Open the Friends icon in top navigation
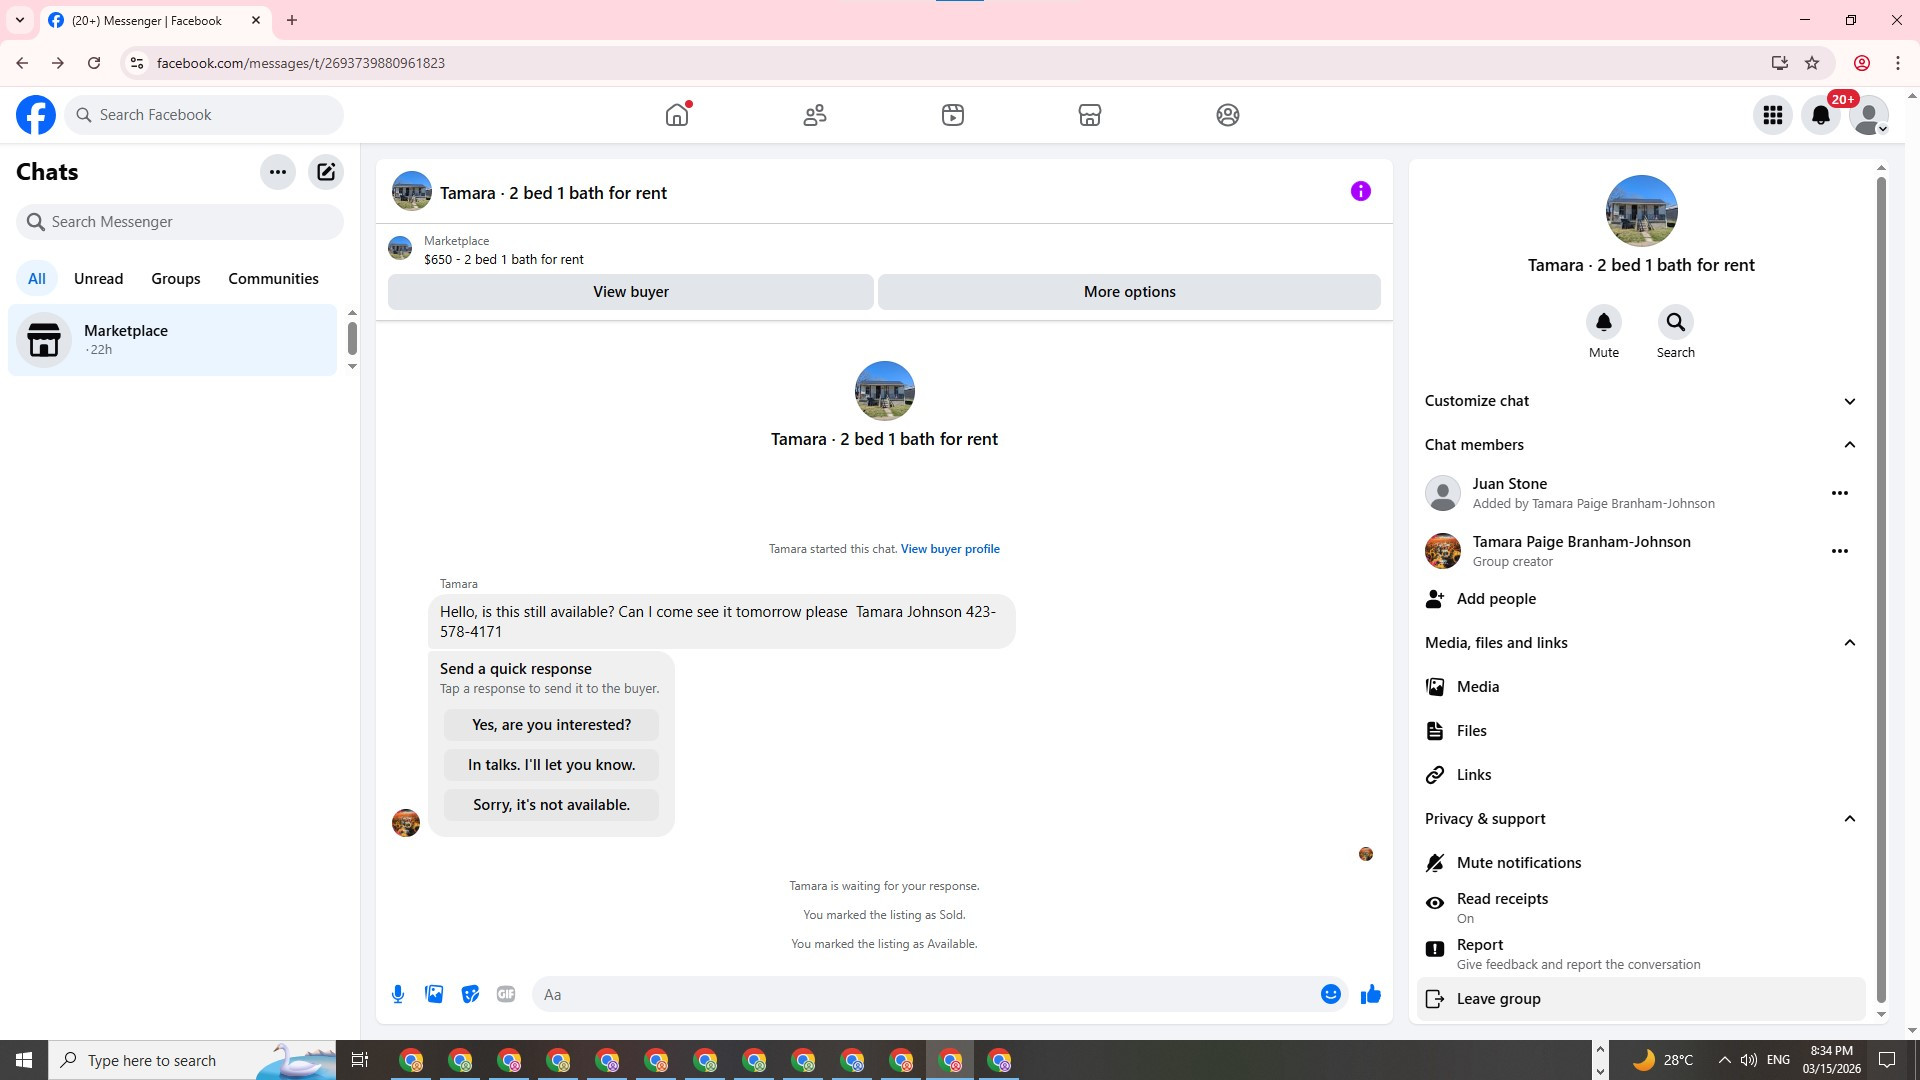The width and height of the screenshot is (1920, 1080). [815, 115]
